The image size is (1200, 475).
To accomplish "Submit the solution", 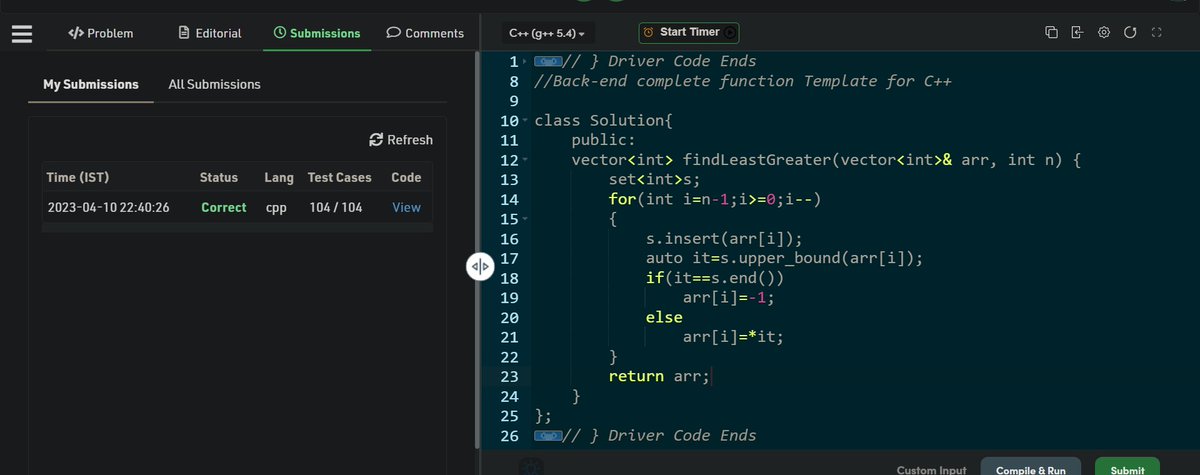I will (1127, 470).
